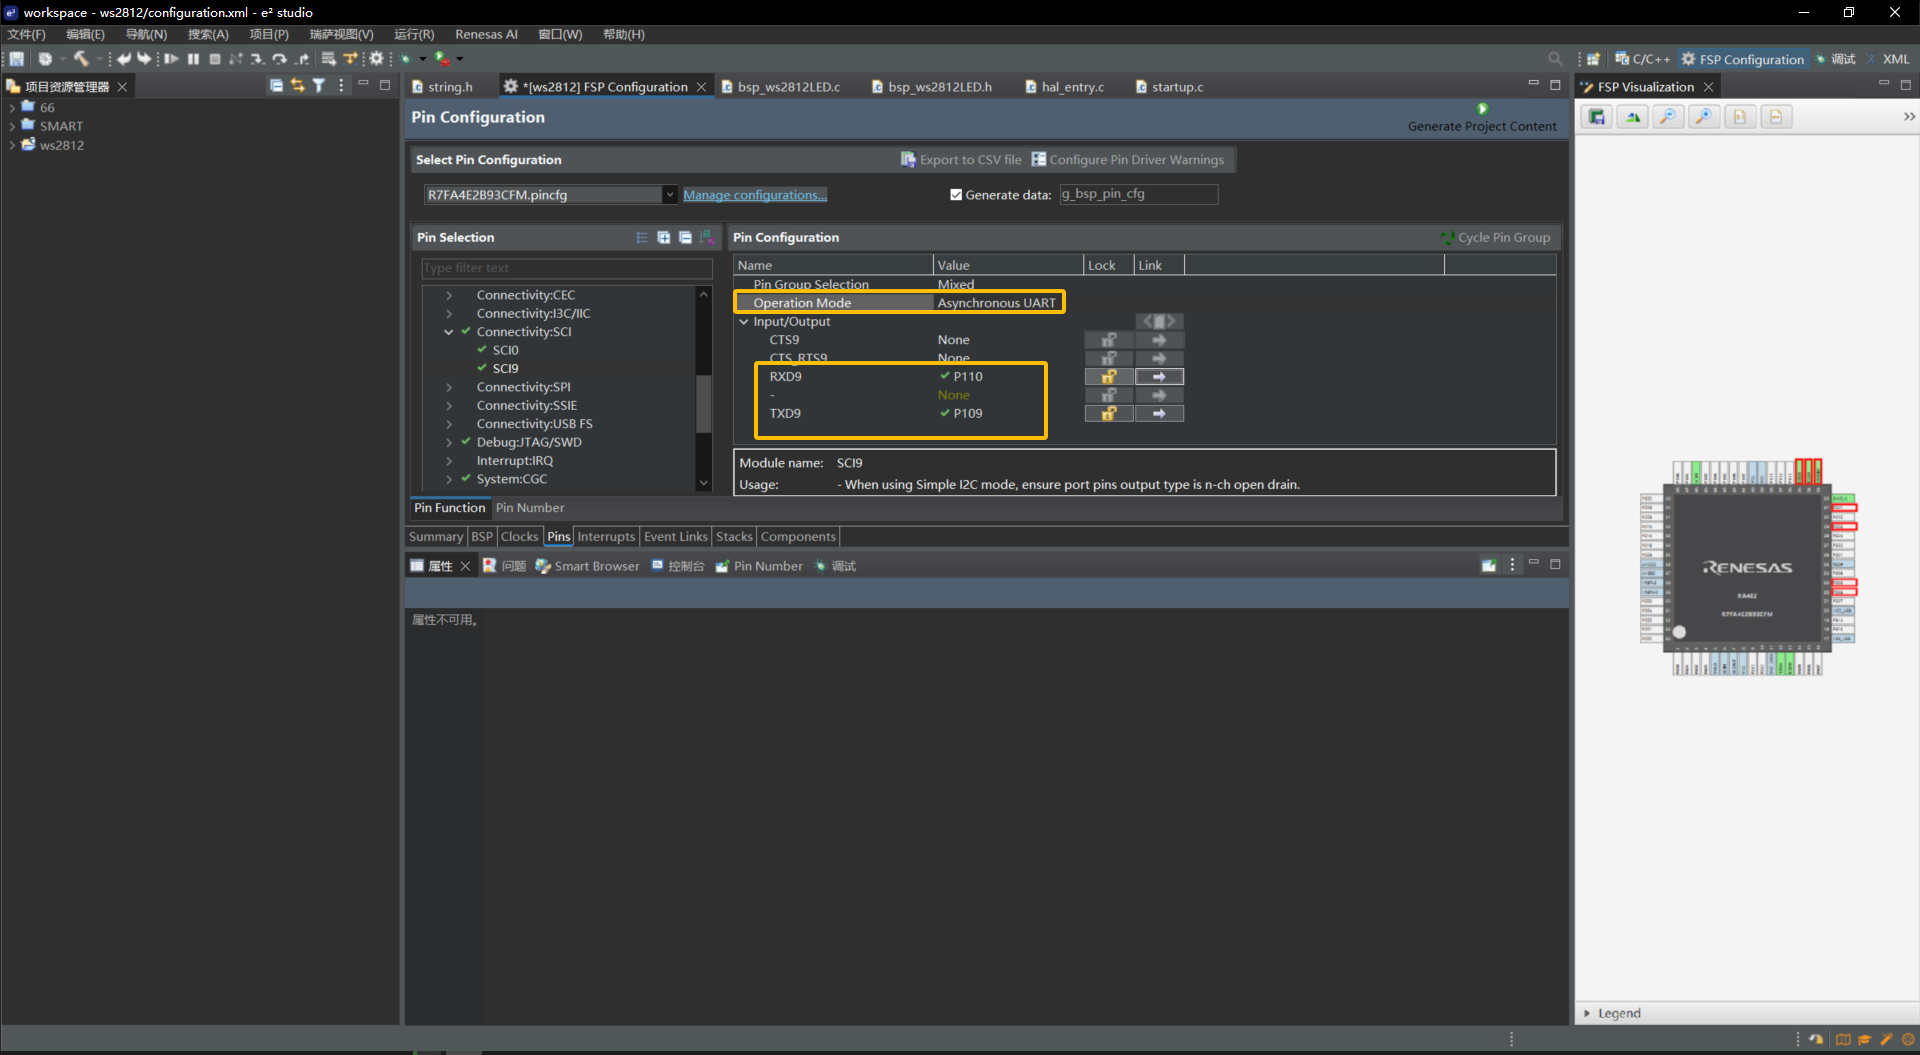The image size is (1920, 1055).
Task: Toggle the Generate data checkbox
Action: [956, 195]
